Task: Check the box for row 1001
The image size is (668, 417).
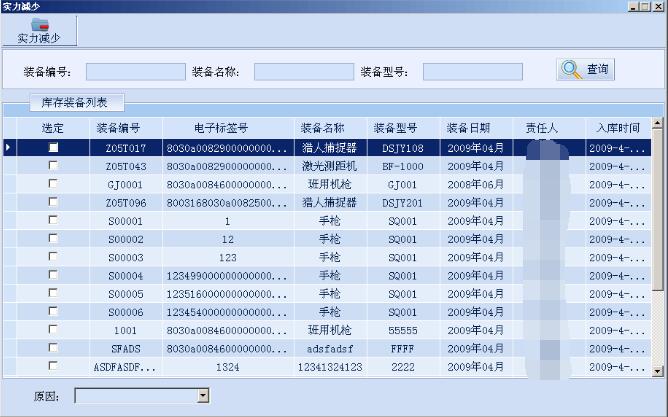Action: click(x=53, y=329)
